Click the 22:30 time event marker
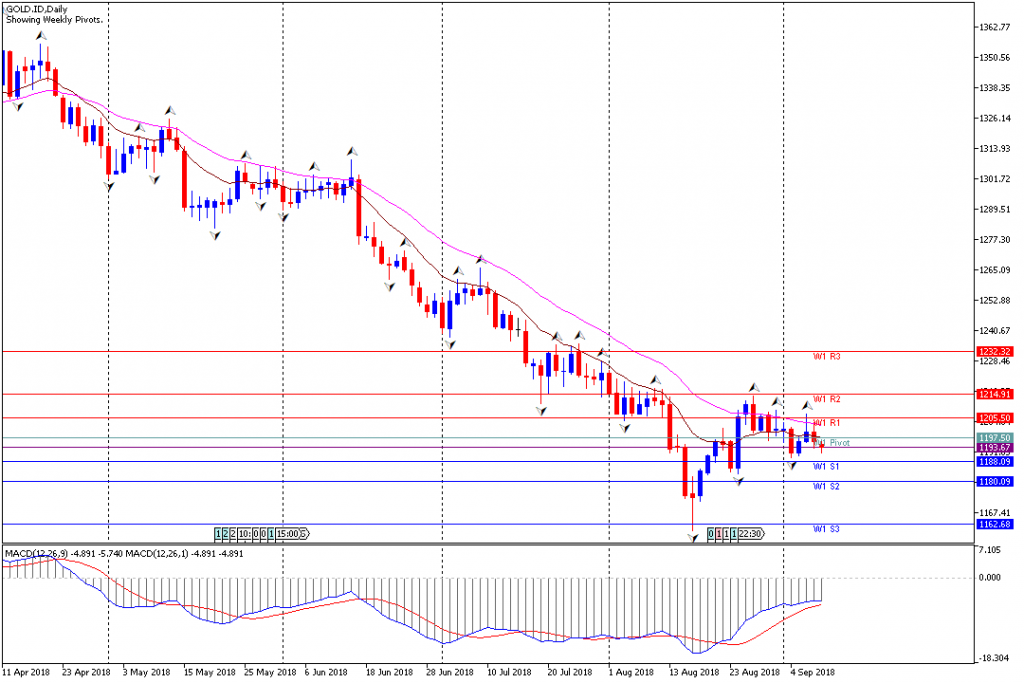Viewport: 1024px width, 683px height. [750, 534]
